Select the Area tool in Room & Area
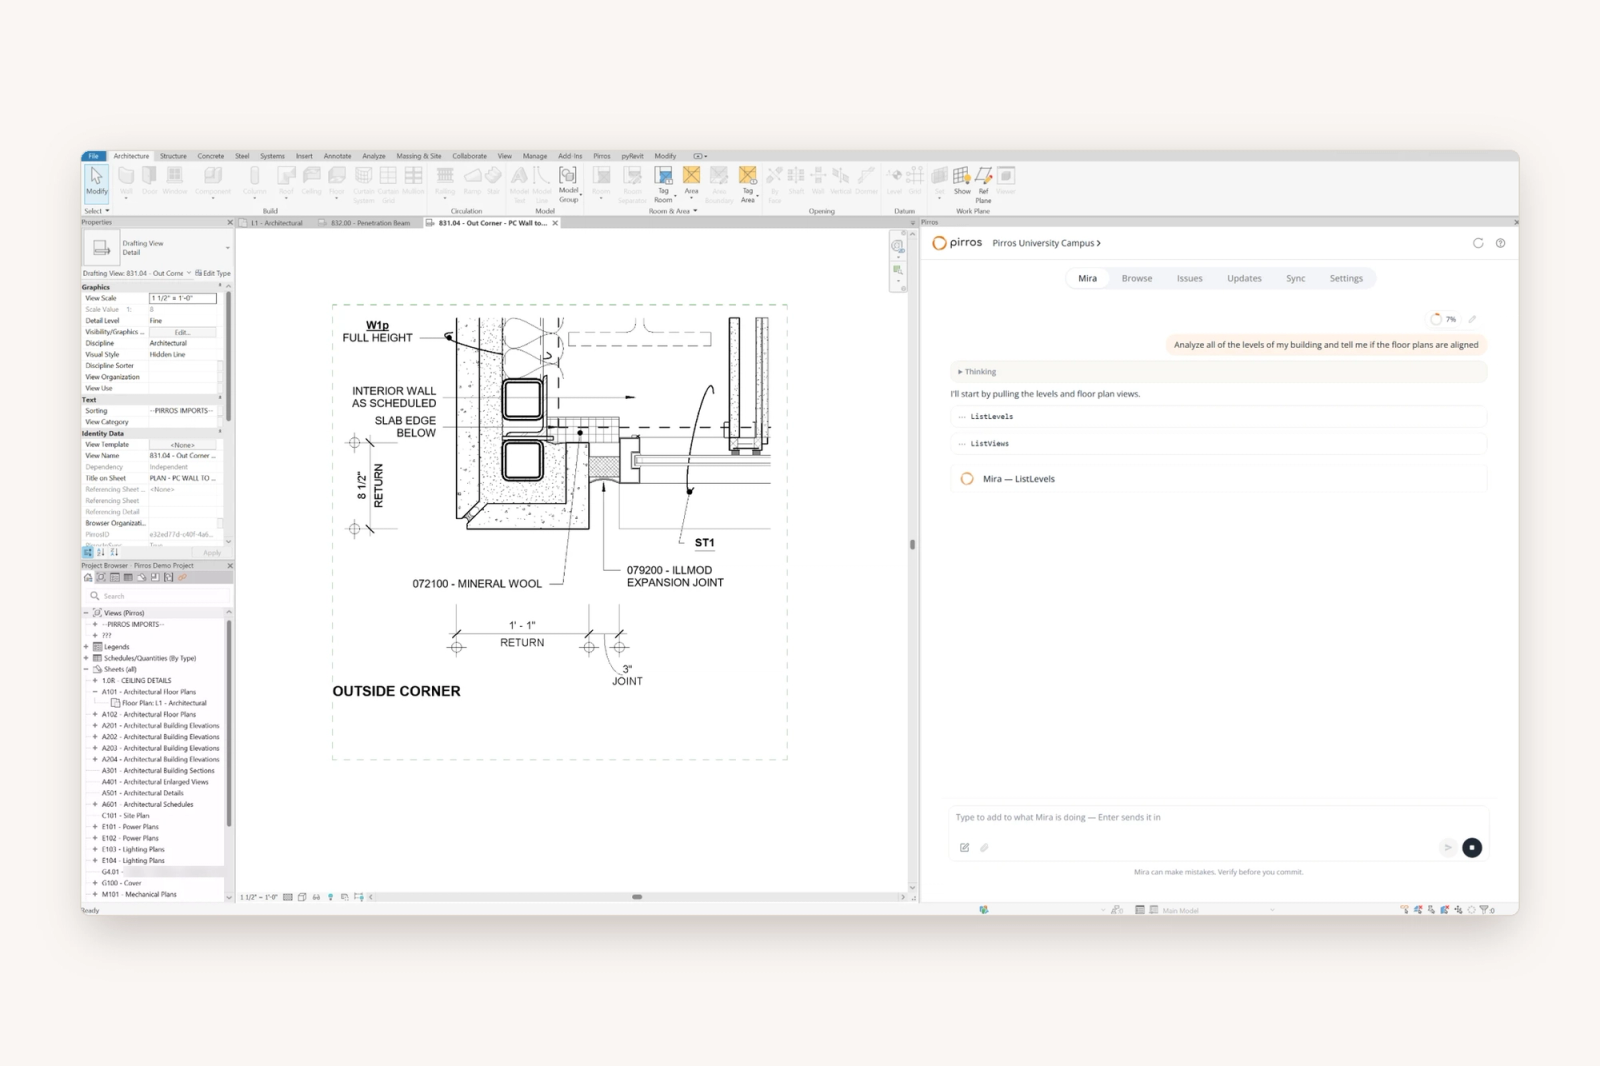Viewport: 1600px width, 1066px height. (x=691, y=181)
